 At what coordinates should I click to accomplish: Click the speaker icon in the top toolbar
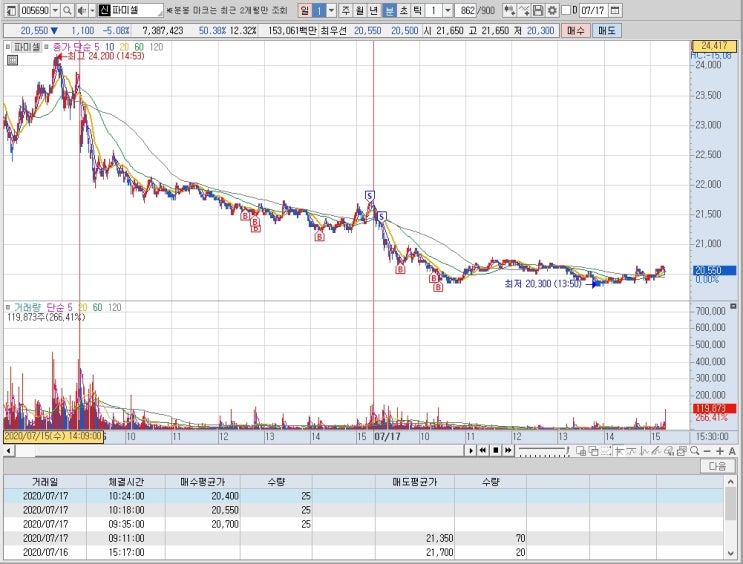82,10
